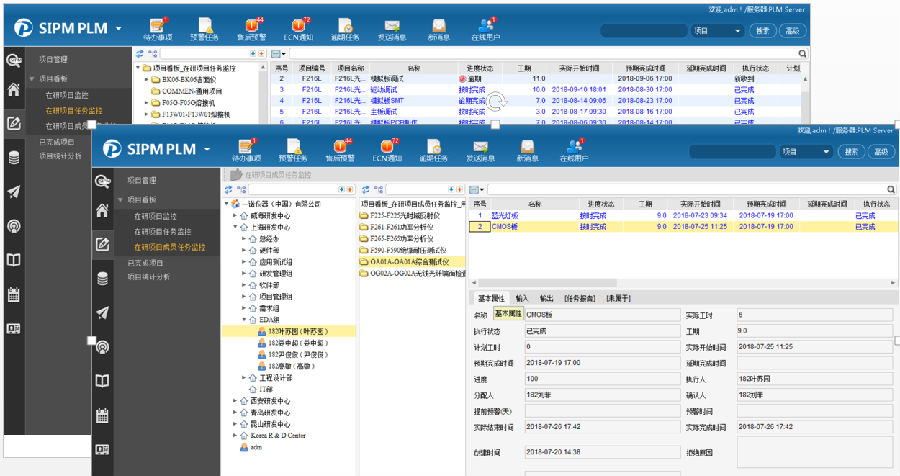This screenshot has width=900, height=476.
Task: Click the open book icon in the front sidebar
Action: point(102,381)
